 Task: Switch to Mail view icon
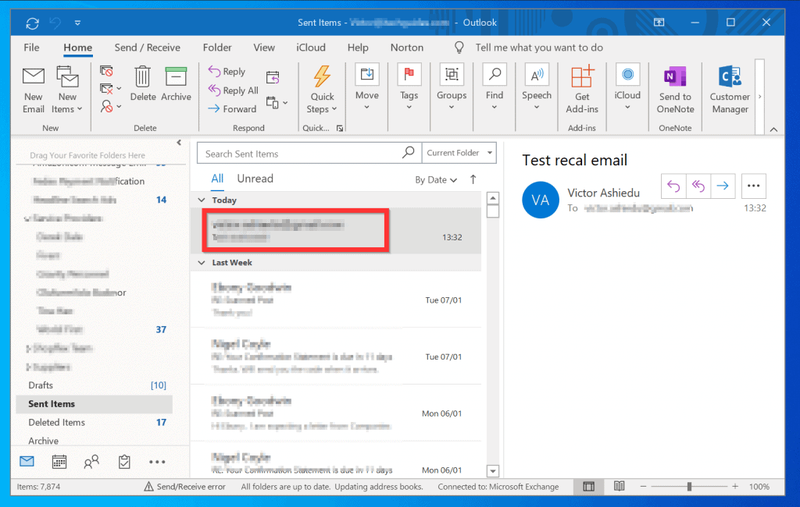pyautogui.click(x=27, y=462)
